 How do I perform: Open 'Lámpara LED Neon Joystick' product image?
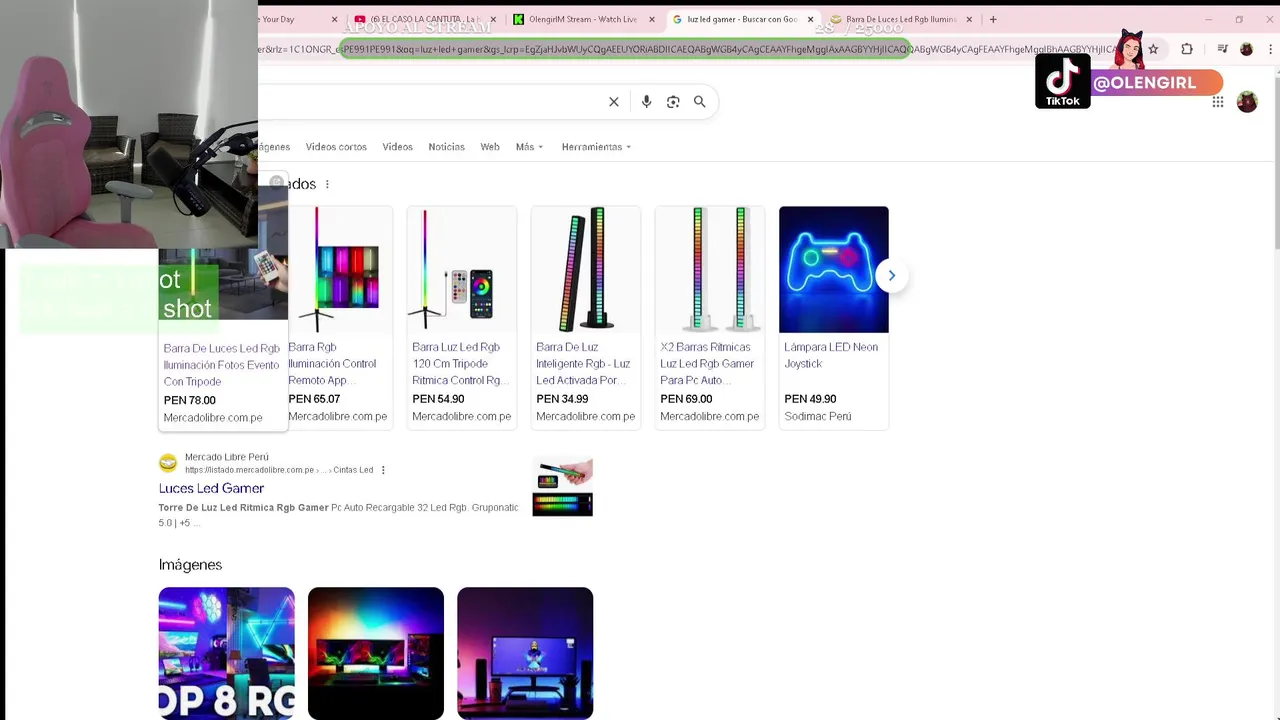834,269
